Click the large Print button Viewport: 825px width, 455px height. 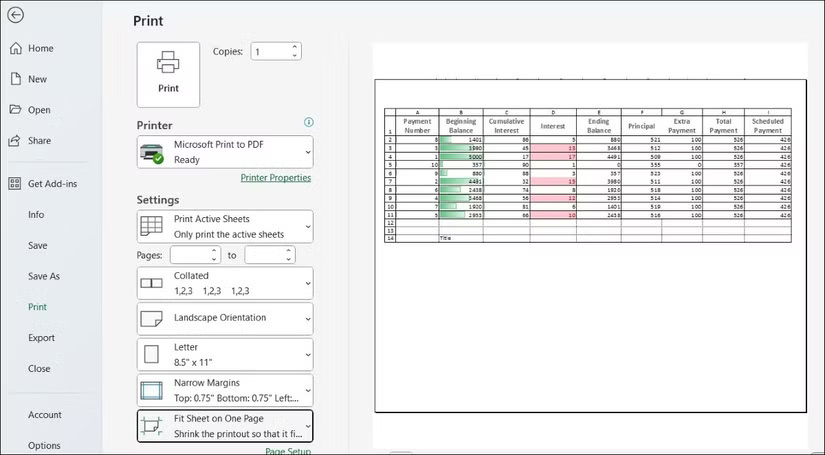click(168, 75)
